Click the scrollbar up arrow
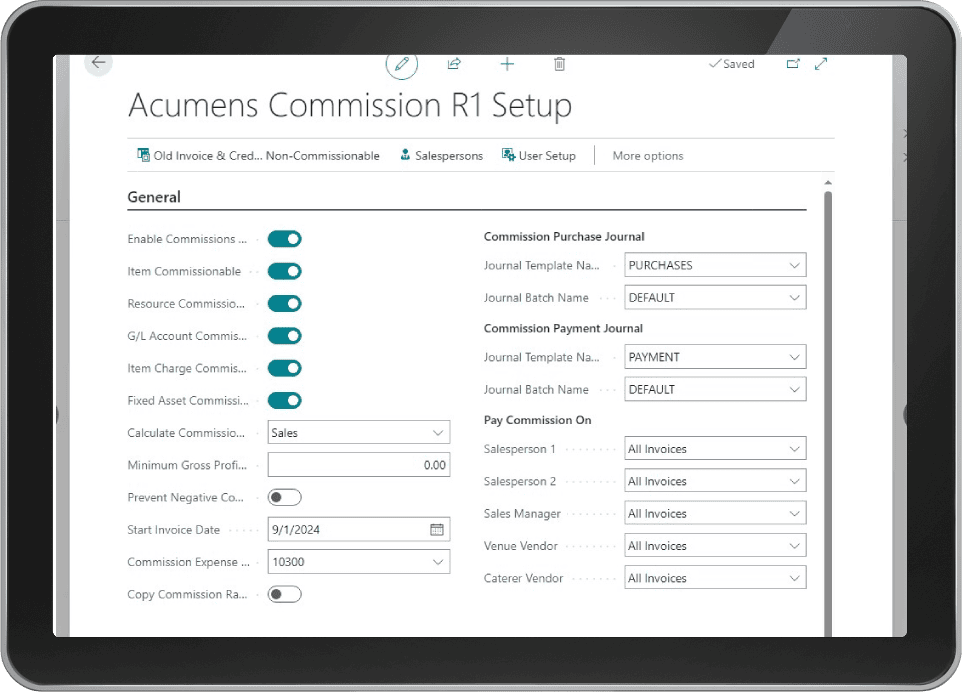This screenshot has width=963, height=692. [x=828, y=182]
